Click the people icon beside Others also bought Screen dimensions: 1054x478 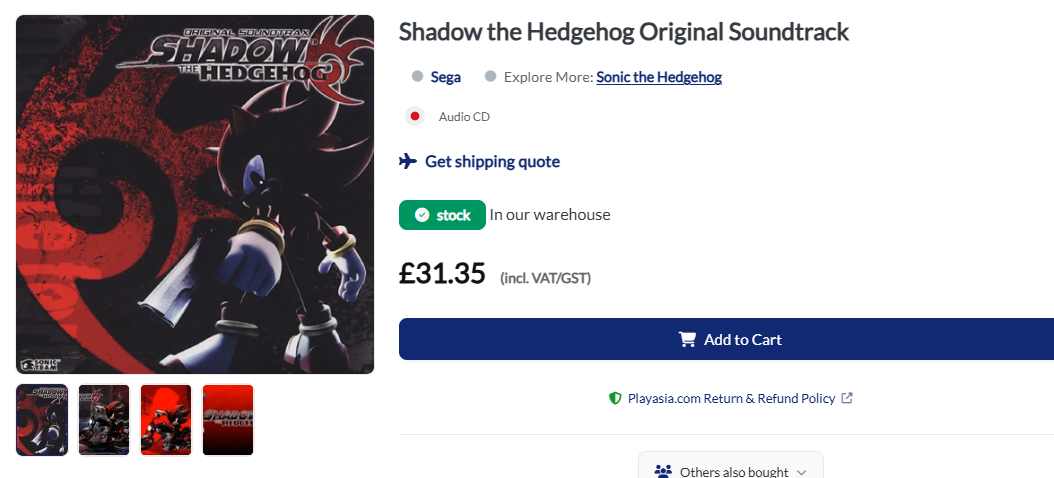(x=663, y=471)
